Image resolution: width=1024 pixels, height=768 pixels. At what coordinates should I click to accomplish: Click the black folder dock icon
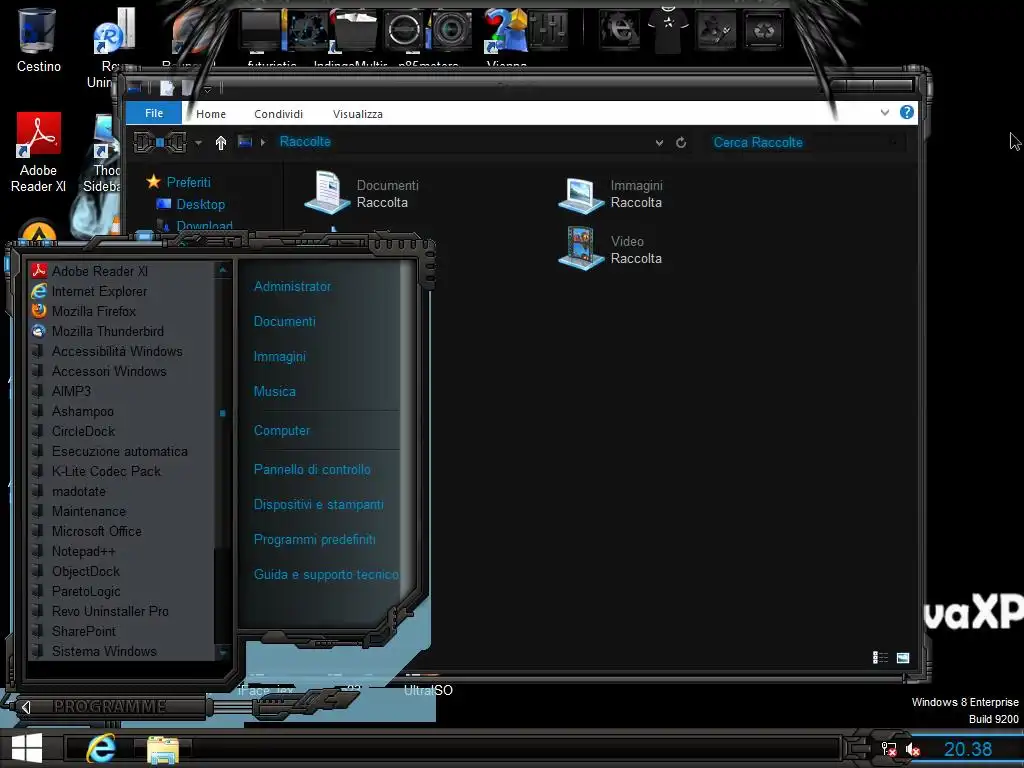point(354,30)
